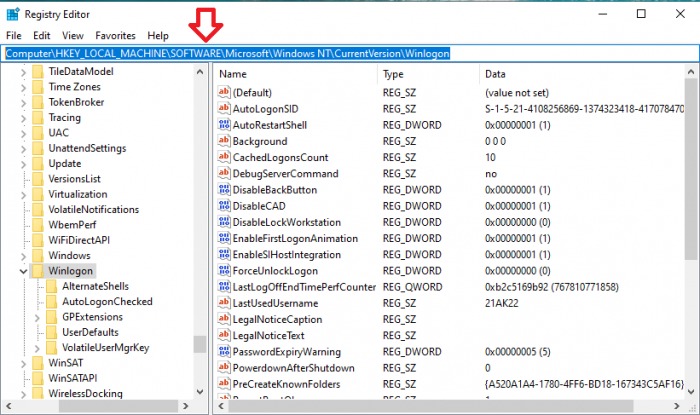Click the tree pane scroll up arrow
The width and height of the screenshot is (700, 415).
click(200, 71)
